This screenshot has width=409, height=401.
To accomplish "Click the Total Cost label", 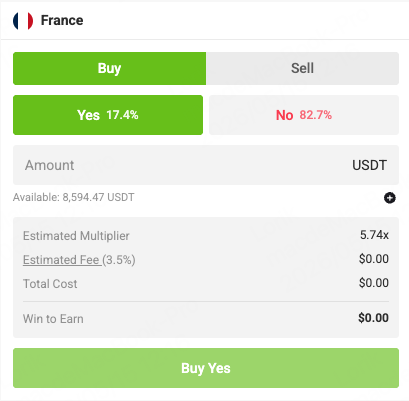I will click(x=50, y=284).
